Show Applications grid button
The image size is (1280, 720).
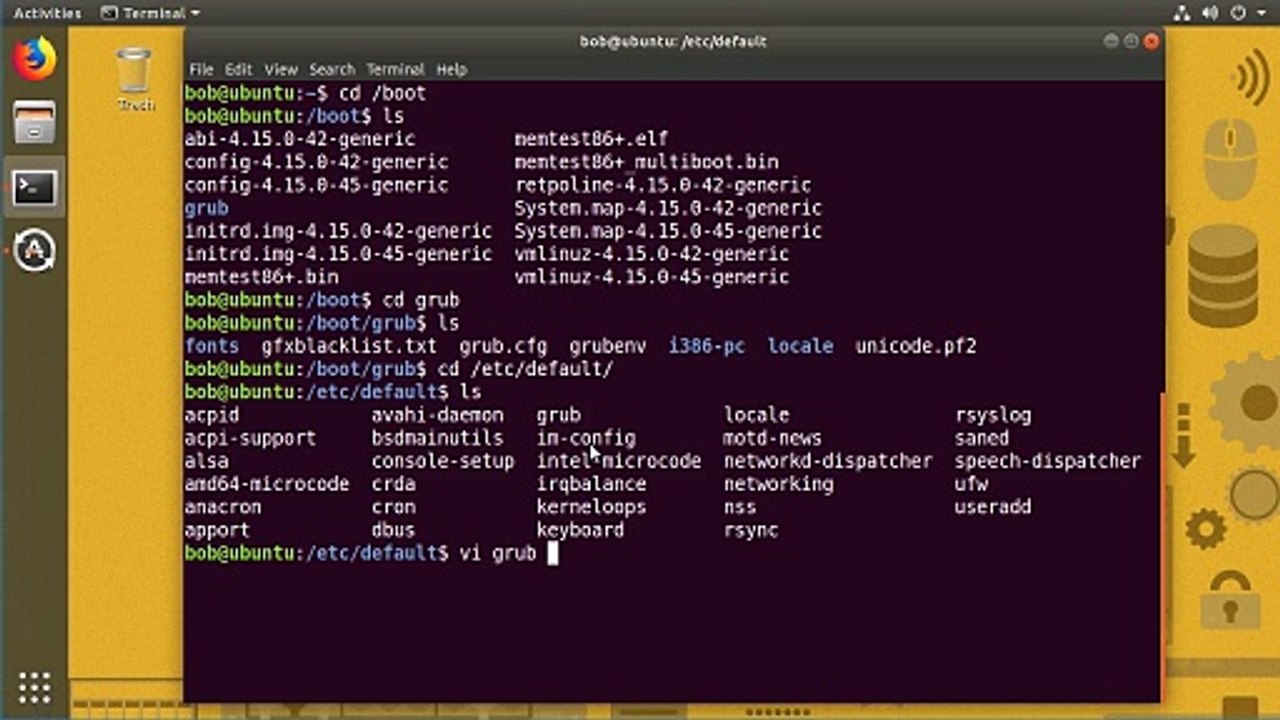coord(34,687)
